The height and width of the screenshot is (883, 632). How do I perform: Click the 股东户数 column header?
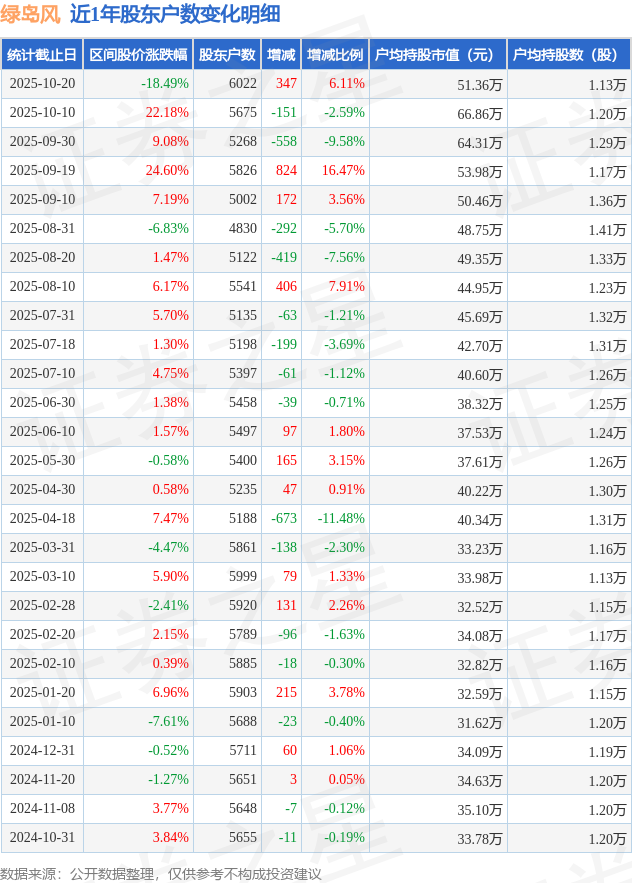point(227,55)
